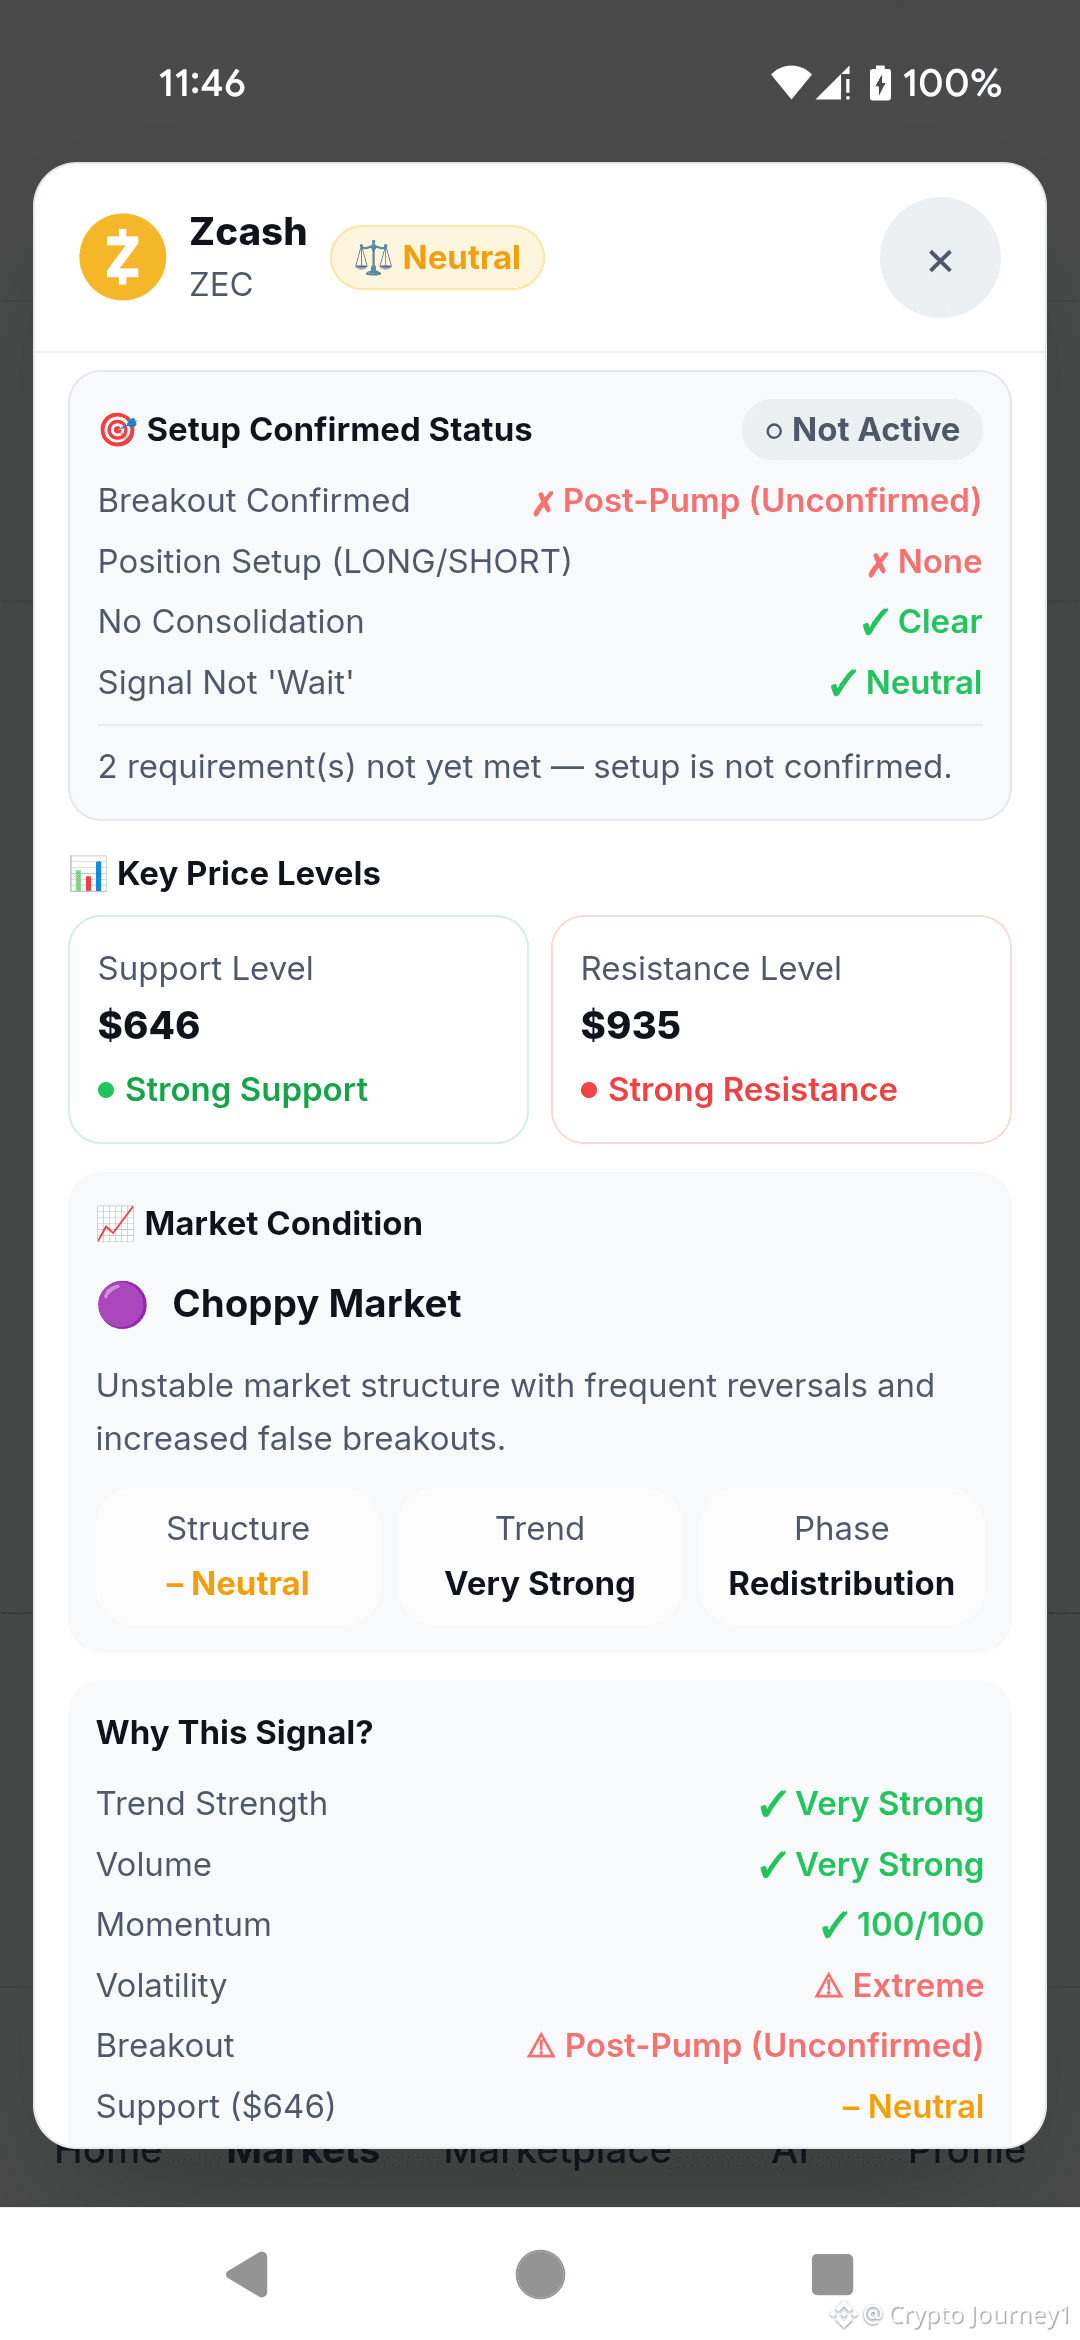The image size is (1080, 2340).
Task: Tap the bar chart icon by Key Price Levels
Action: point(88,874)
